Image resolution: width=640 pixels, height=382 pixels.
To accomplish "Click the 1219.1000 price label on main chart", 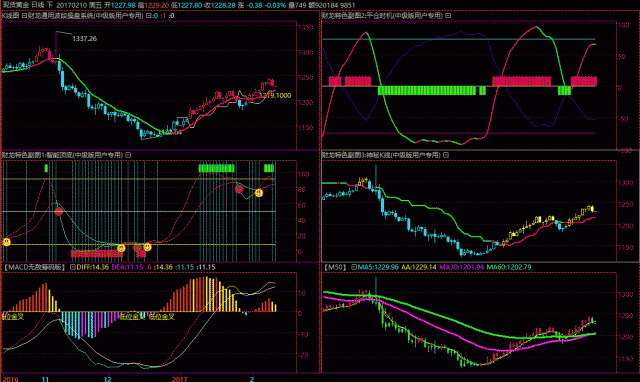I will point(275,96).
